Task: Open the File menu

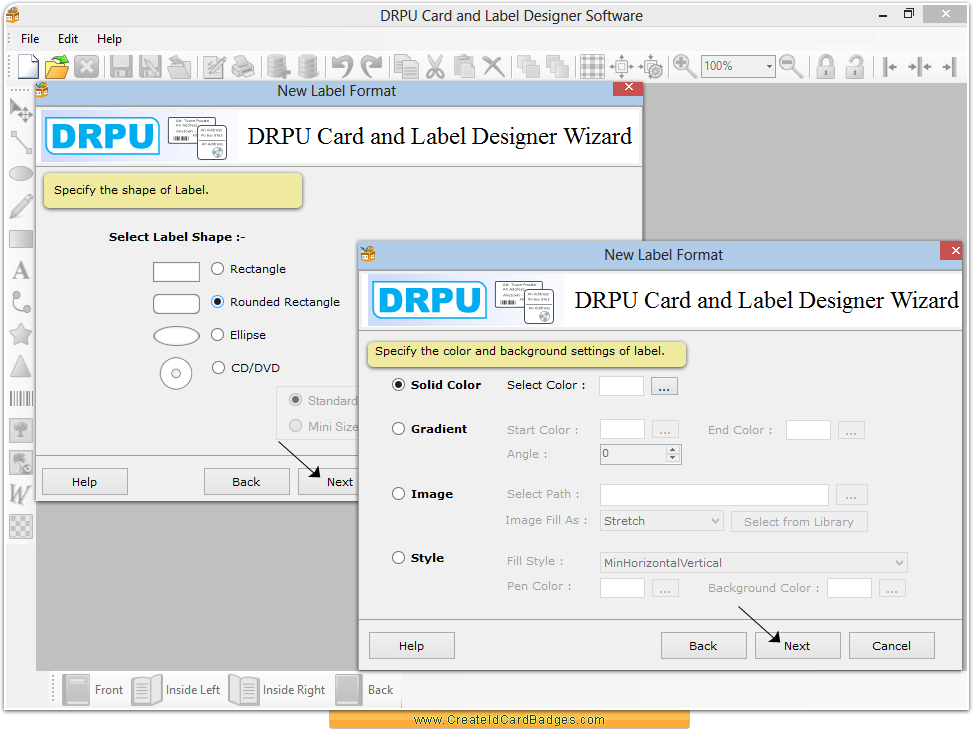Action: 30,38
